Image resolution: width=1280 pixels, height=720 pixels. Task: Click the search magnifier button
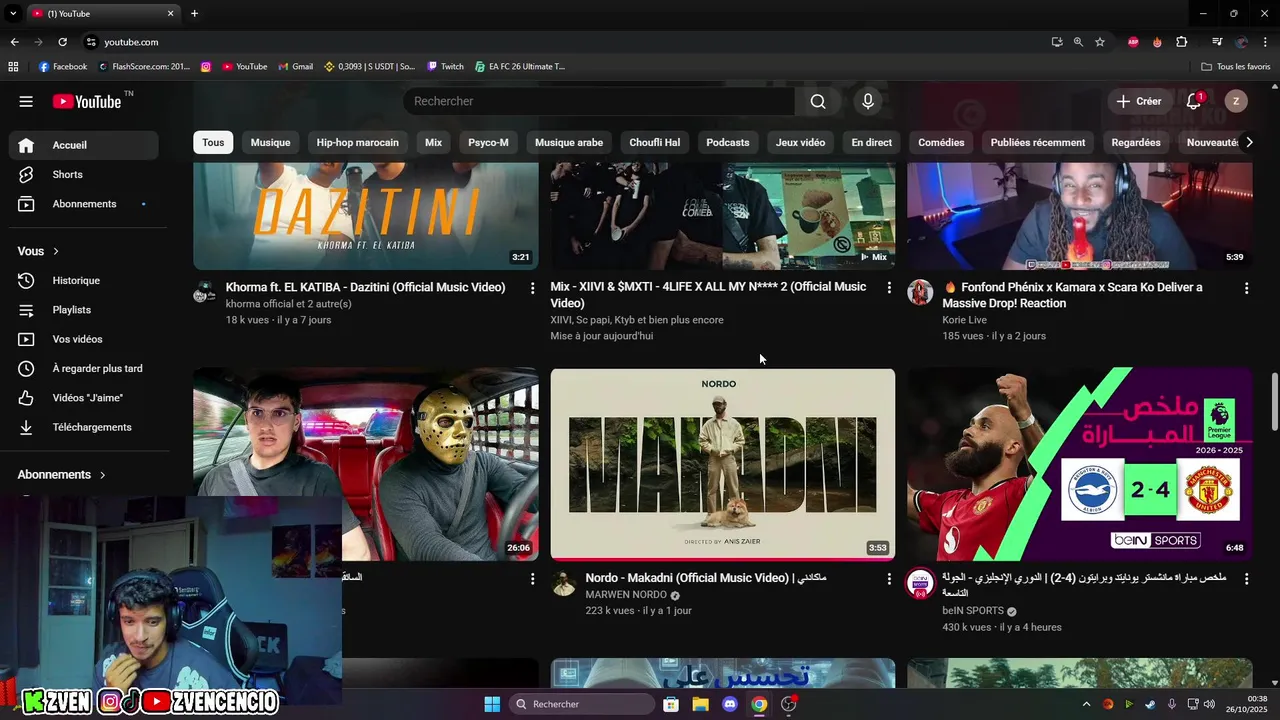coord(818,101)
